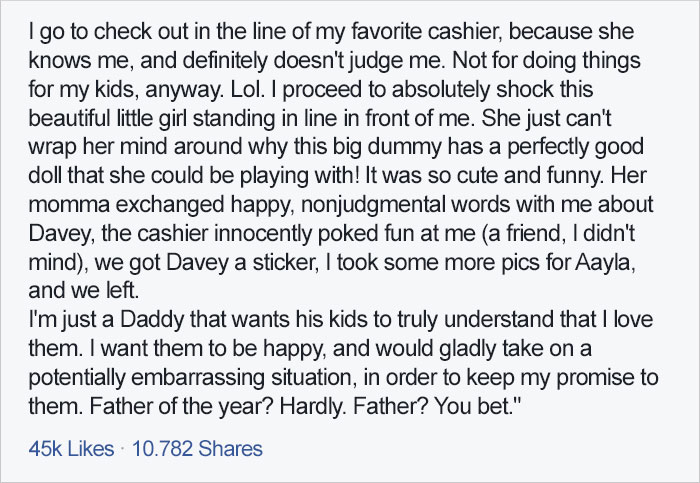Open the 45k Likes link

(x=71, y=449)
